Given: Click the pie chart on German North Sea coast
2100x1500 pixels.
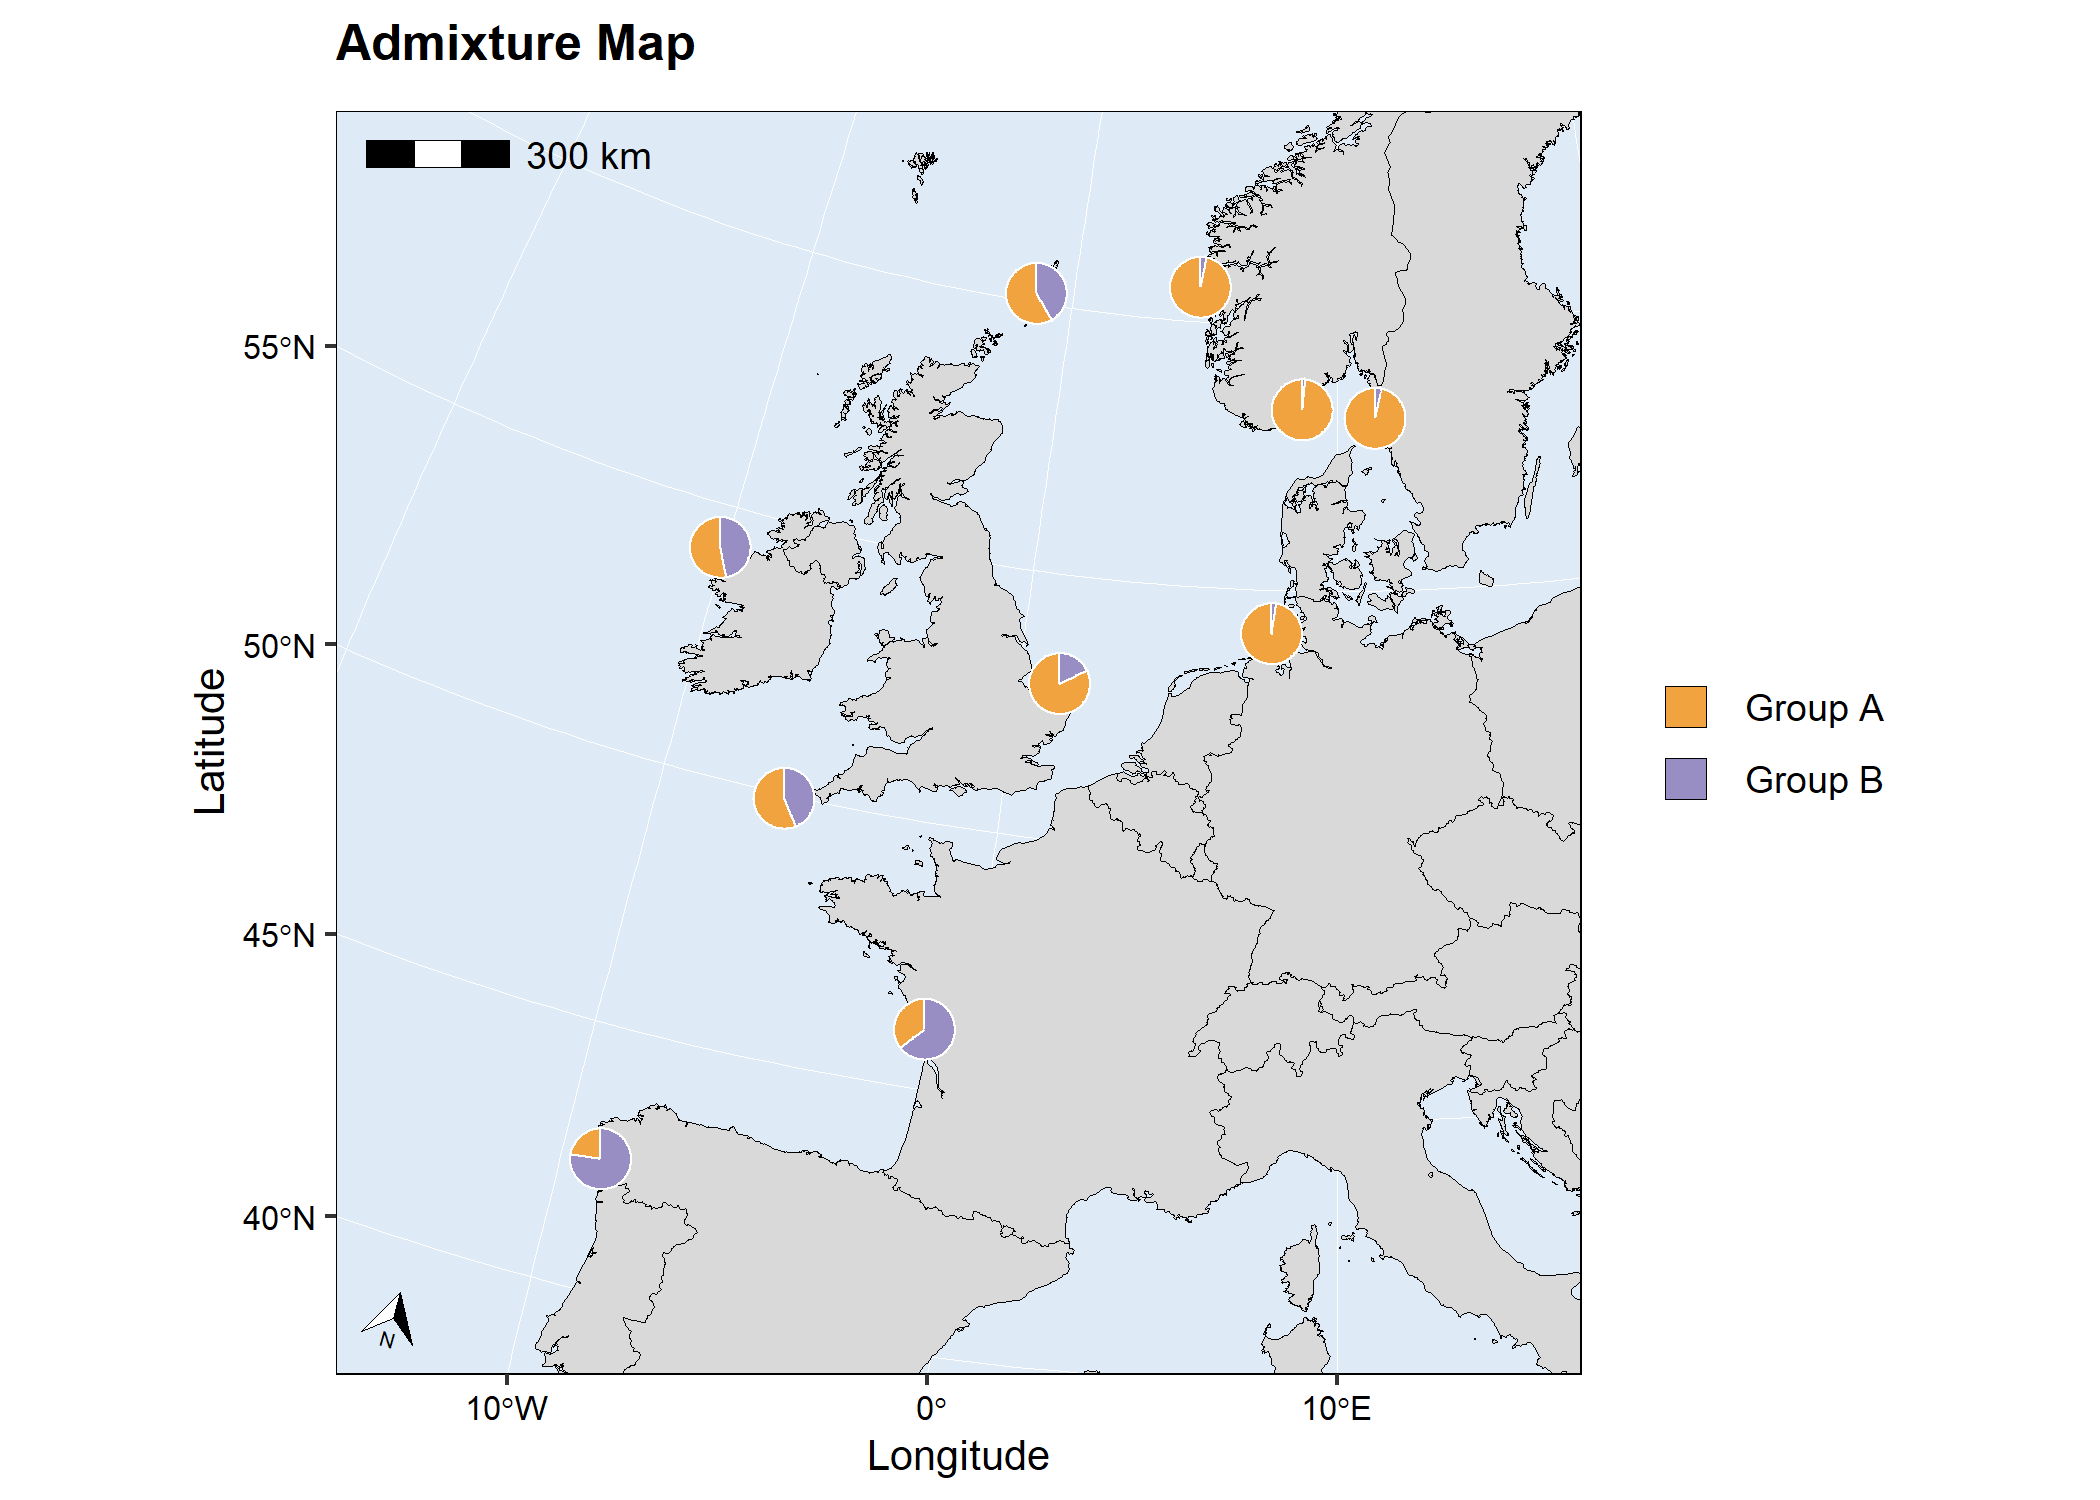Looking at the screenshot, I should (1271, 633).
